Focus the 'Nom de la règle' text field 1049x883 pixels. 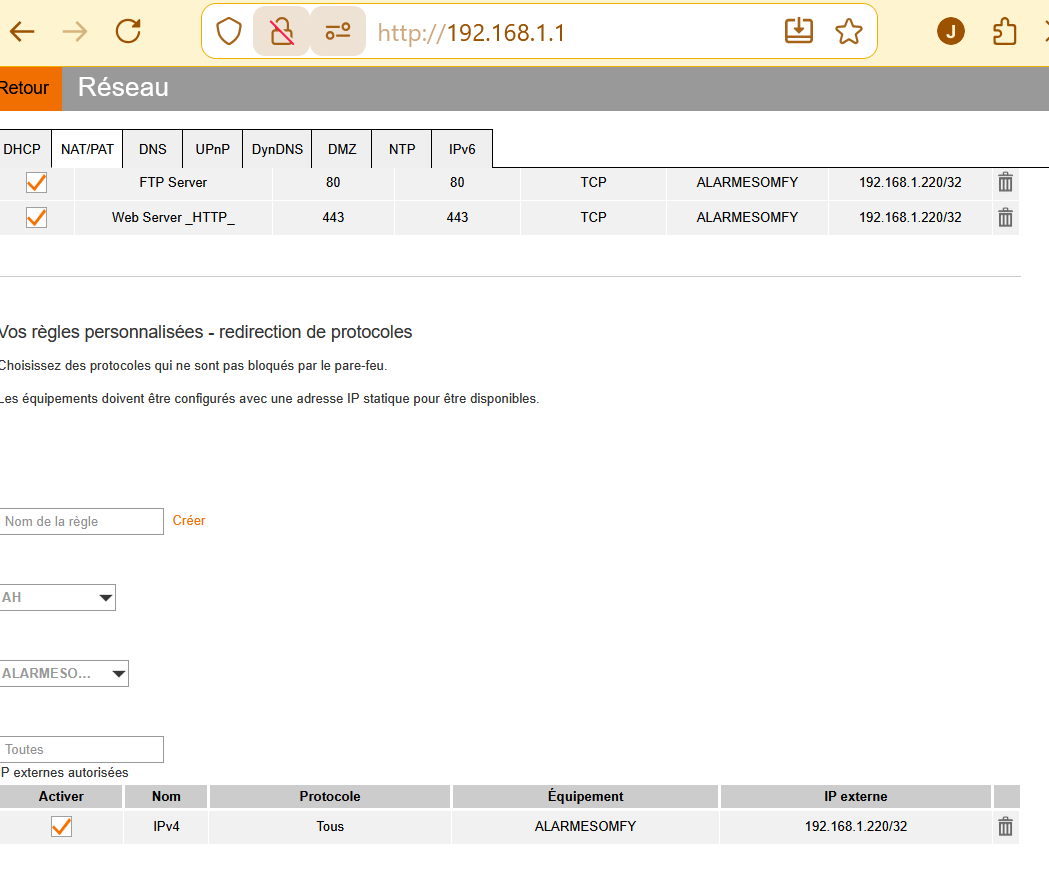coord(82,521)
